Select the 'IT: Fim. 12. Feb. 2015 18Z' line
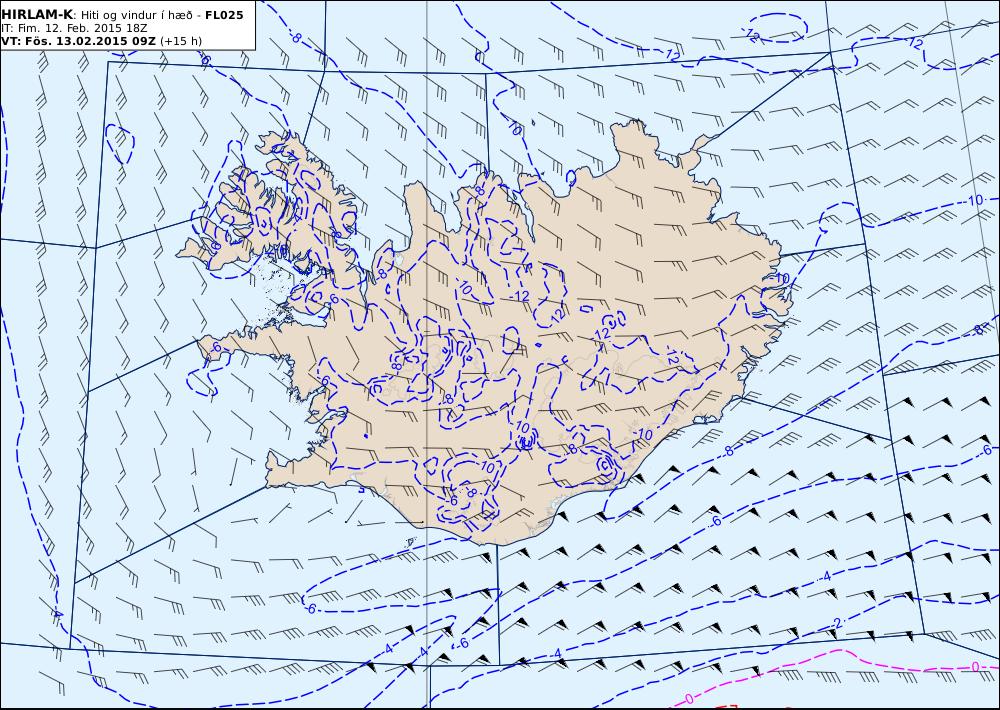 click(x=74, y=29)
